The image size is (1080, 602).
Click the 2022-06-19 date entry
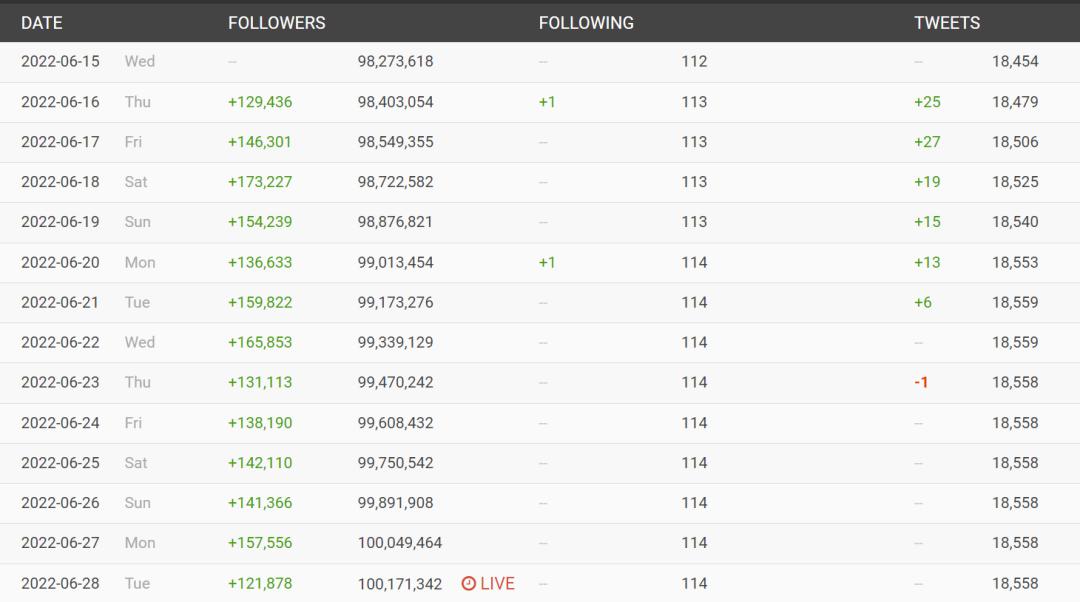[60, 222]
